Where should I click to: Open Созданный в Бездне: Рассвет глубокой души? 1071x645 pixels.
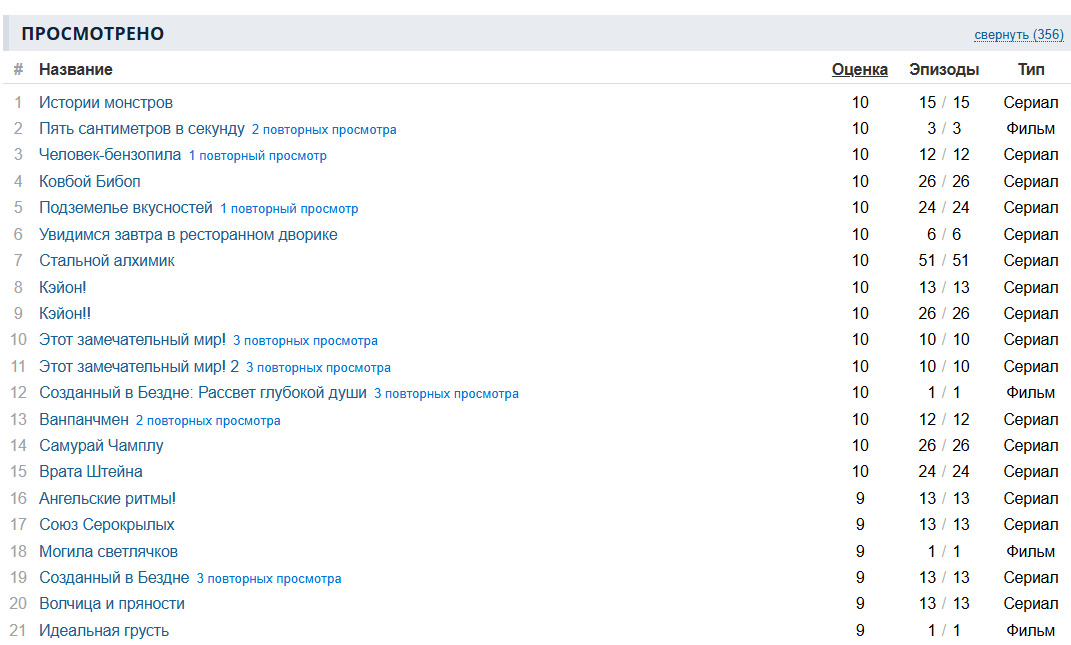point(203,393)
